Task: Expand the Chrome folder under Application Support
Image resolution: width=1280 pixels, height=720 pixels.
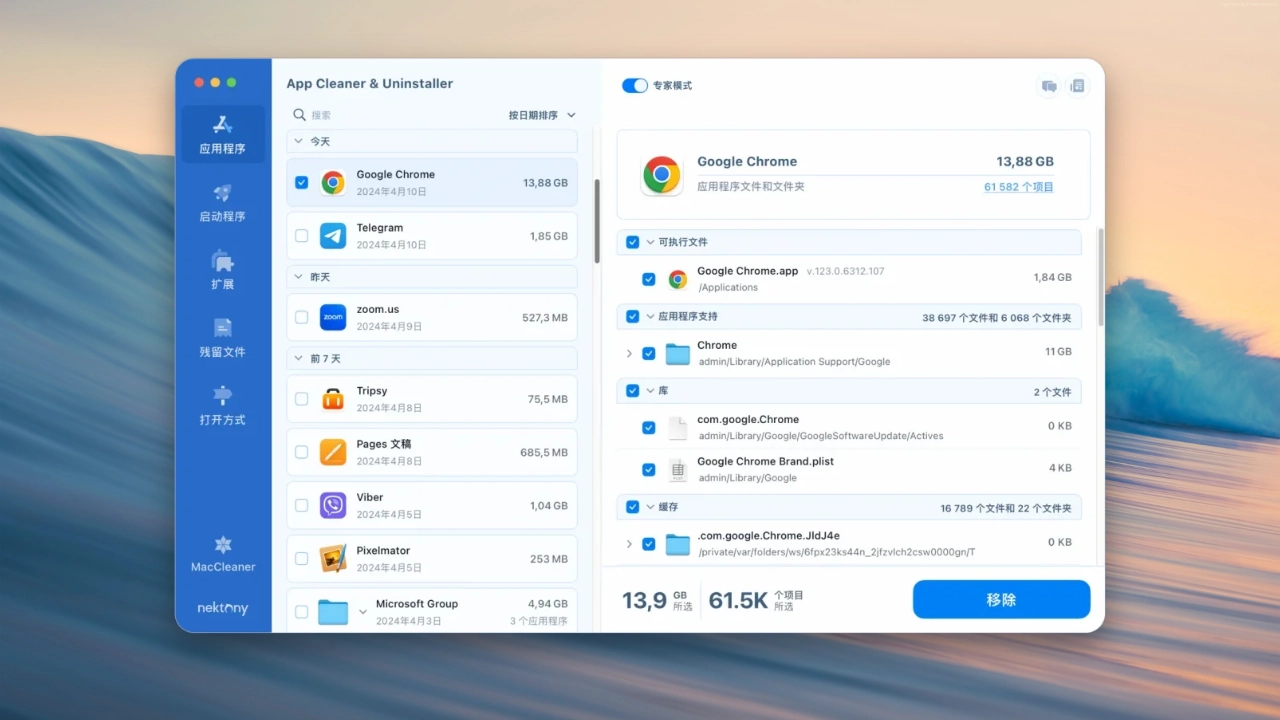Action: coord(629,353)
